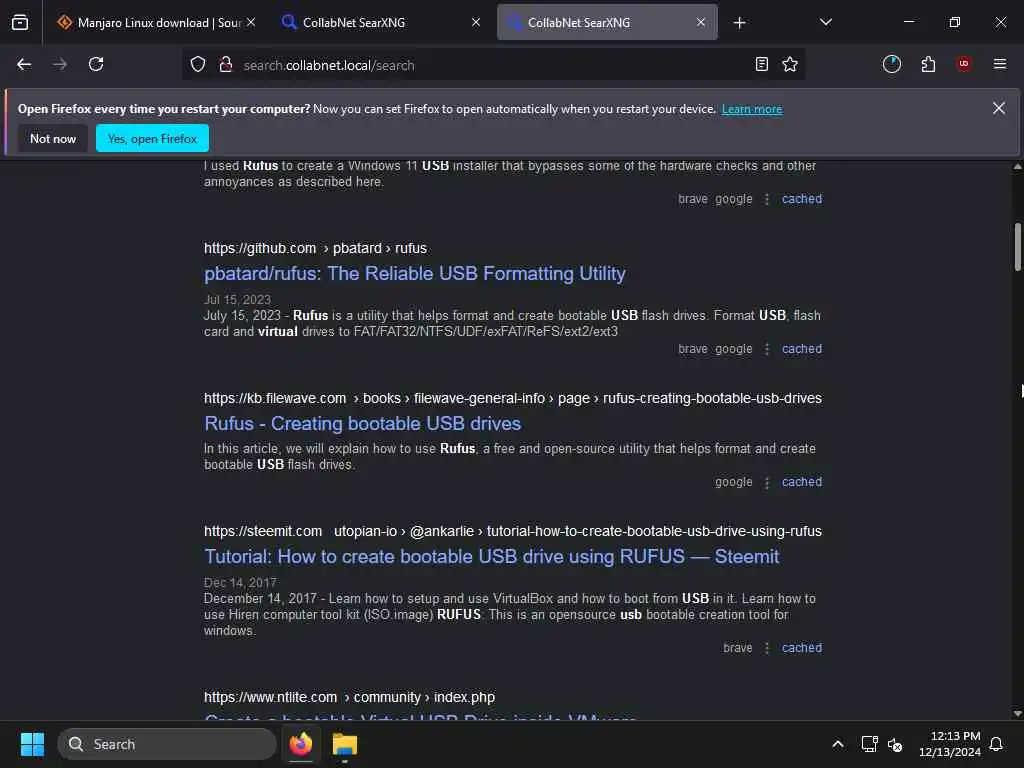Open notifications bell icon
1024x768 pixels.
click(x=996, y=744)
